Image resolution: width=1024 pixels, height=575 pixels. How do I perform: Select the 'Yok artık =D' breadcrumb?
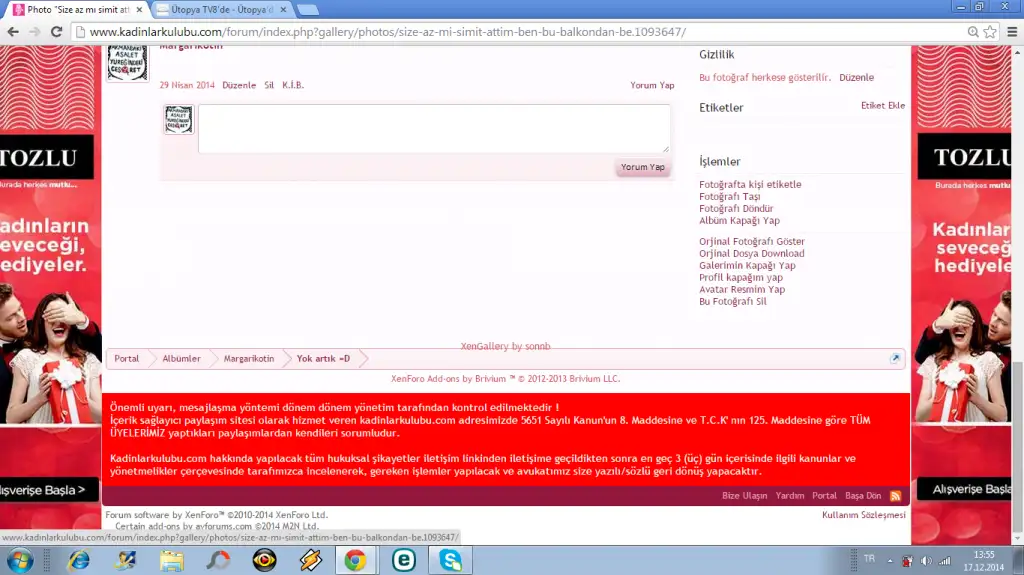pyautogui.click(x=323, y=359)
